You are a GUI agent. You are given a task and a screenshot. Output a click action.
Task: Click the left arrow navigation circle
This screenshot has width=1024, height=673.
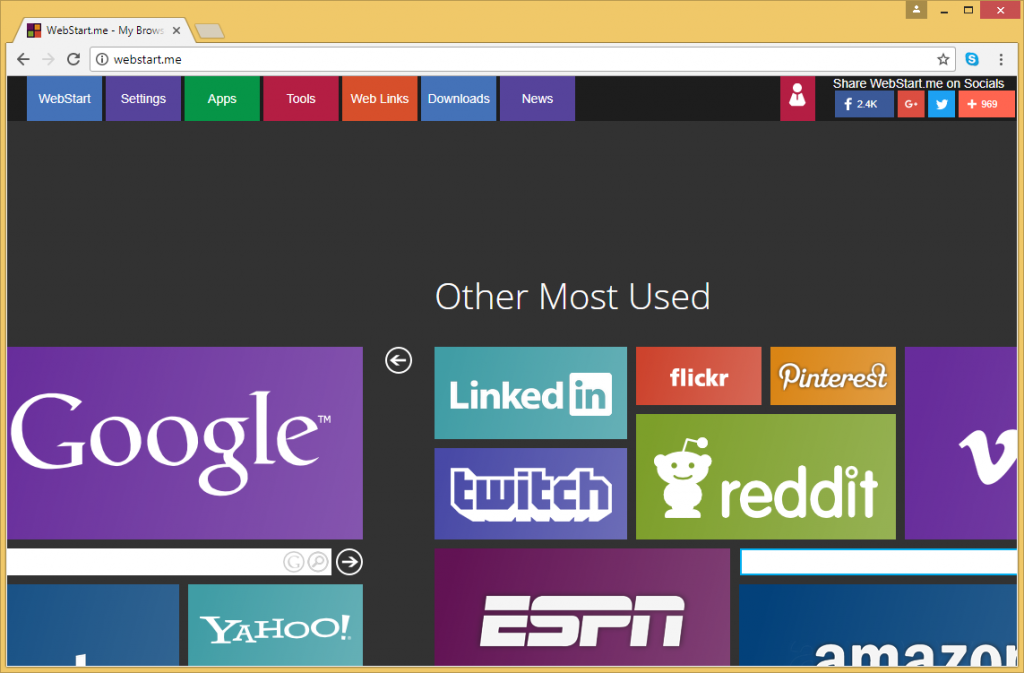[398, 360]
